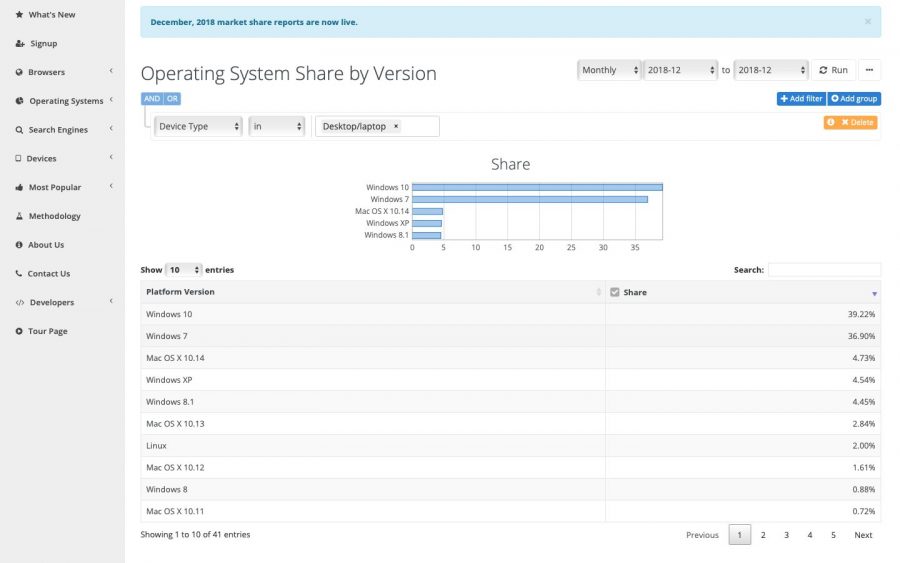Go to the Next results page

pyautogui.click(x=863, y=535)
